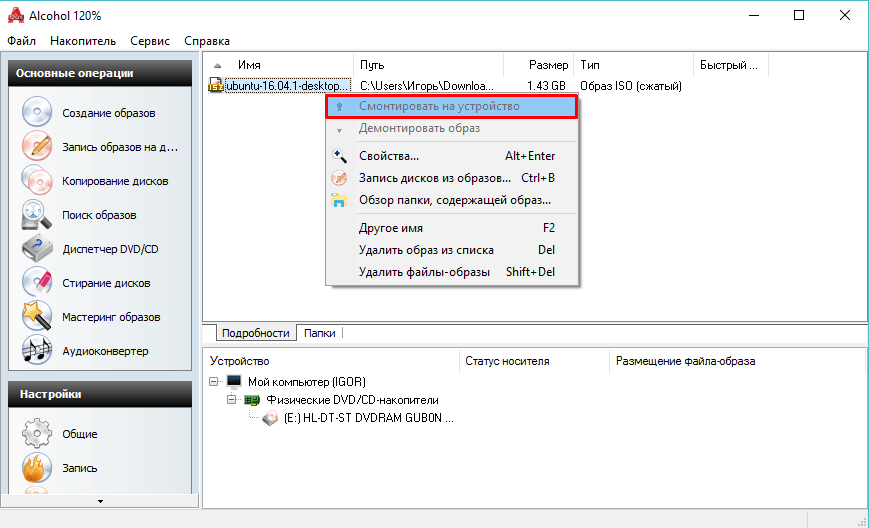Open Создание образов operation

point(109,113)
